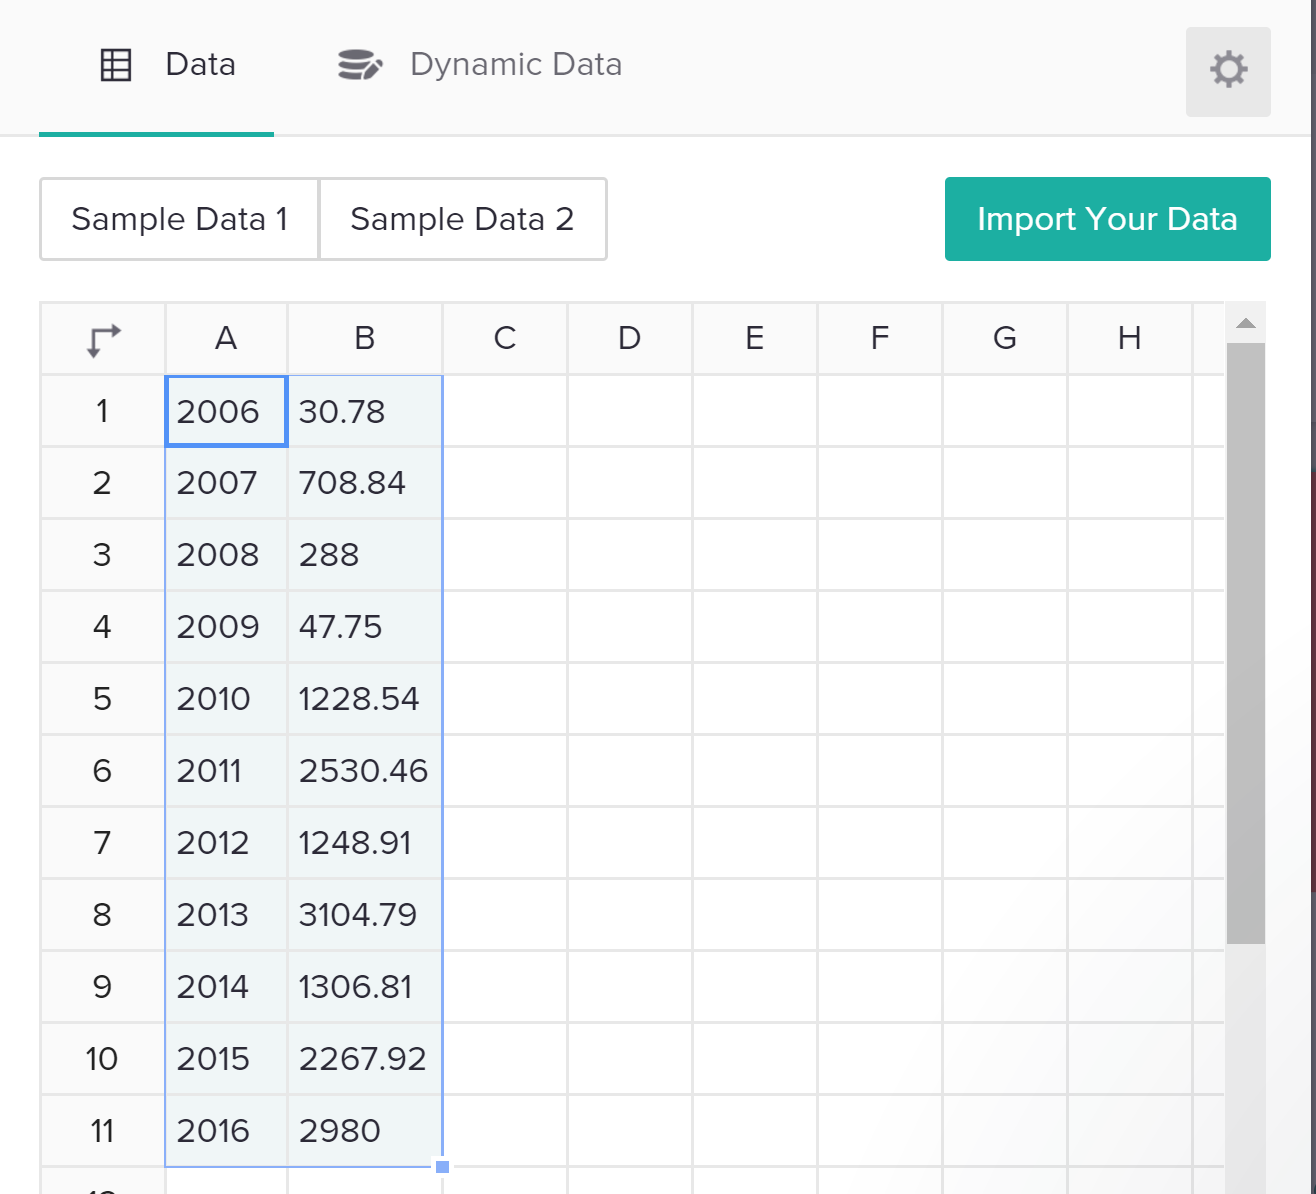Click cell containing 2006
Viewport: 1316px width, 1194px height.
pos(226,411)
